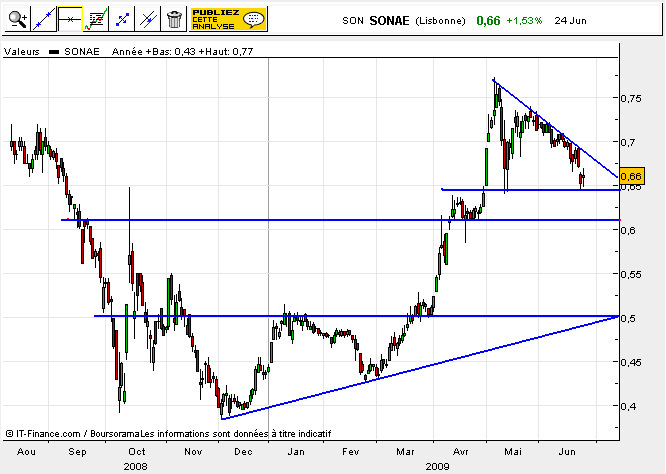Click the 0,7 price axis label
This screenshot has width=666, height=474.
628,142
